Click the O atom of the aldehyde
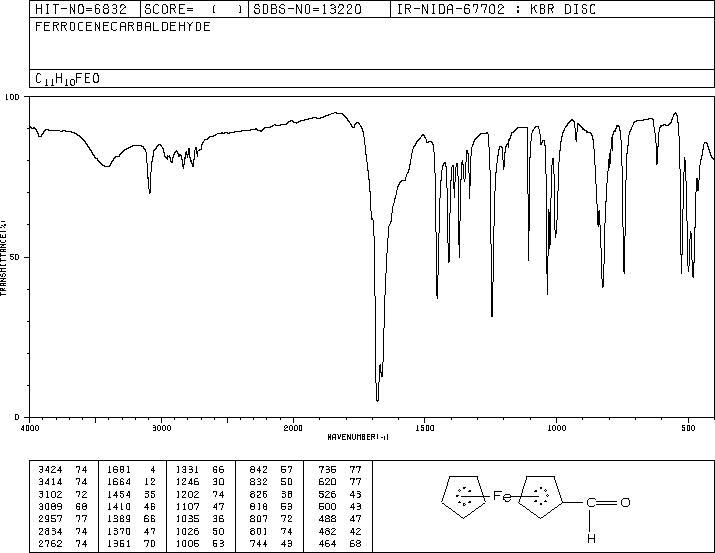The height and width of the screenshot is (553, 715). coord(625,502)
